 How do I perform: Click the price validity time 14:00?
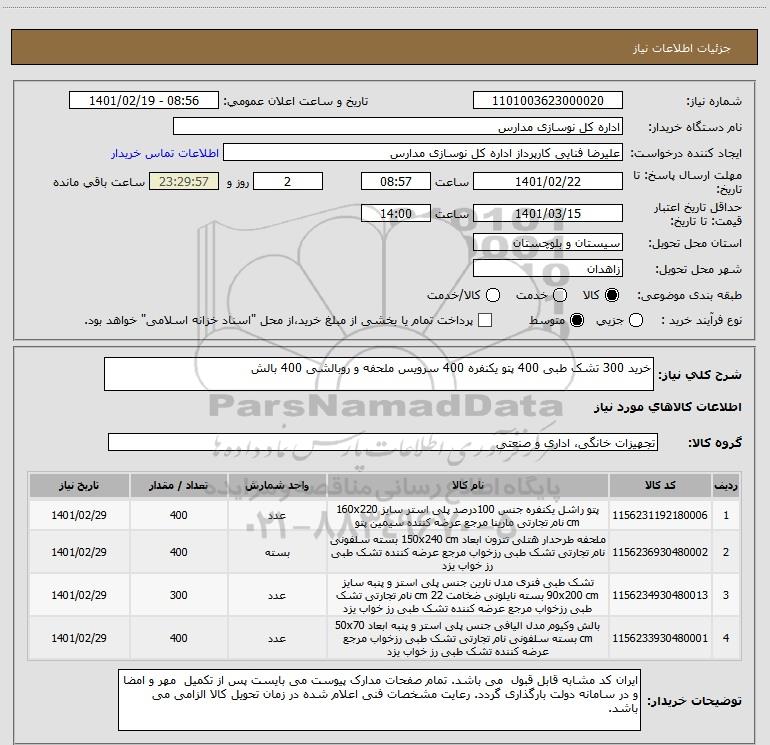(396, 214)
